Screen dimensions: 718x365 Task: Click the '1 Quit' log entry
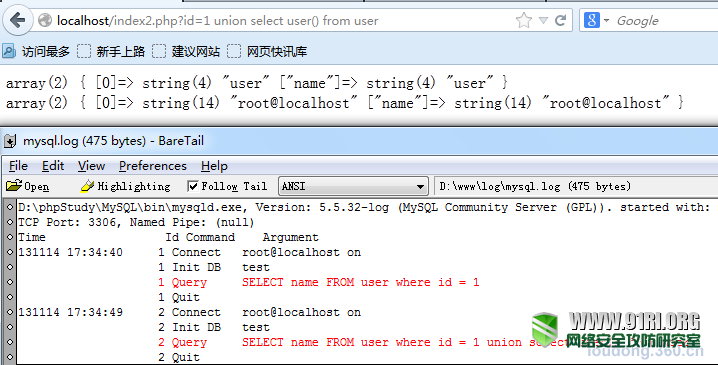tap(179, 297)
